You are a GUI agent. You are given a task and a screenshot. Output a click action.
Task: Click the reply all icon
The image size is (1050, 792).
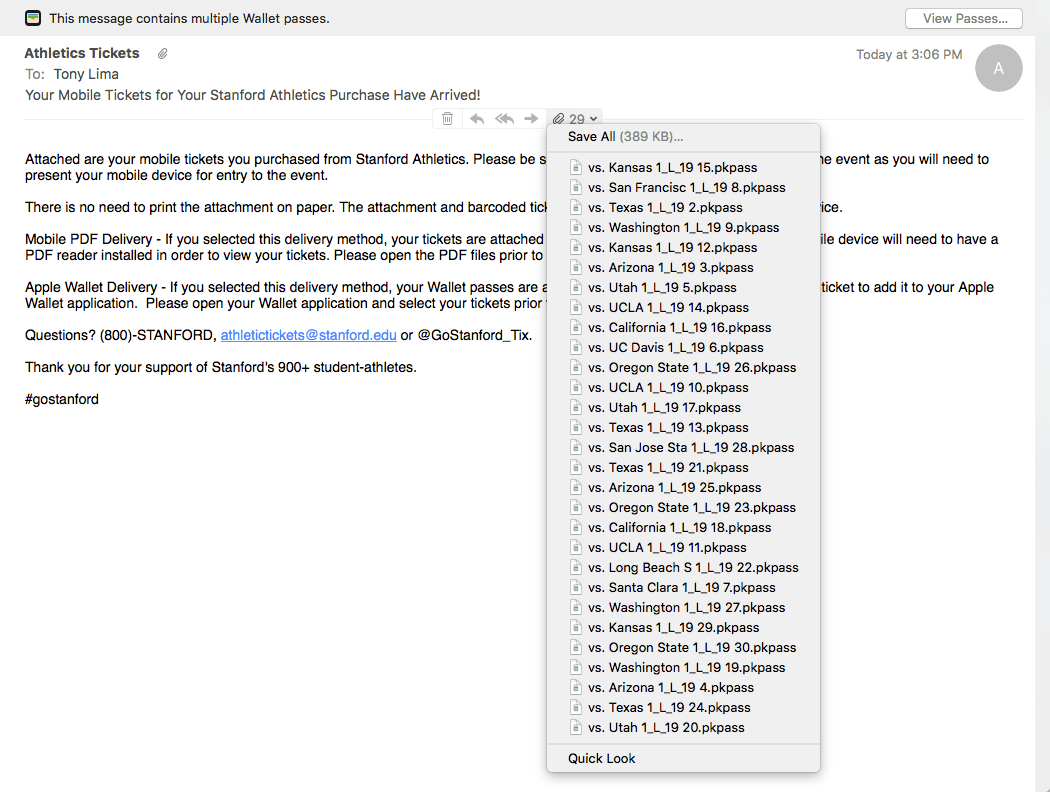coord(504,118)
